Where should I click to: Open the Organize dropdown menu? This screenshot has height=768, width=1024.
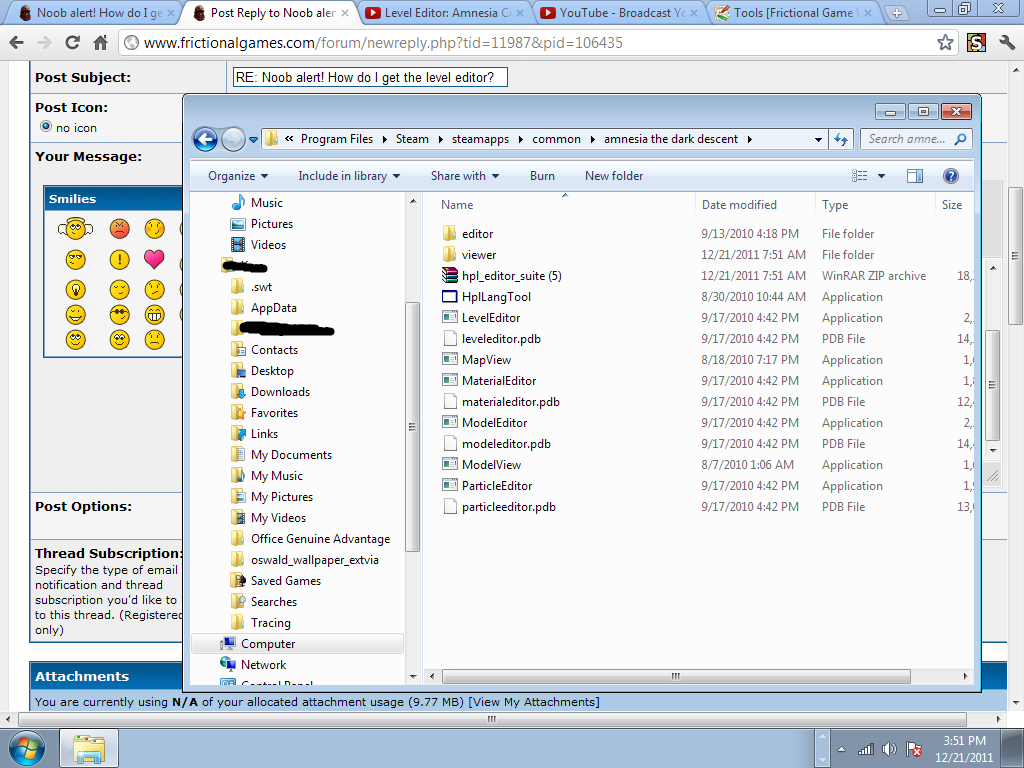(239, 176)
